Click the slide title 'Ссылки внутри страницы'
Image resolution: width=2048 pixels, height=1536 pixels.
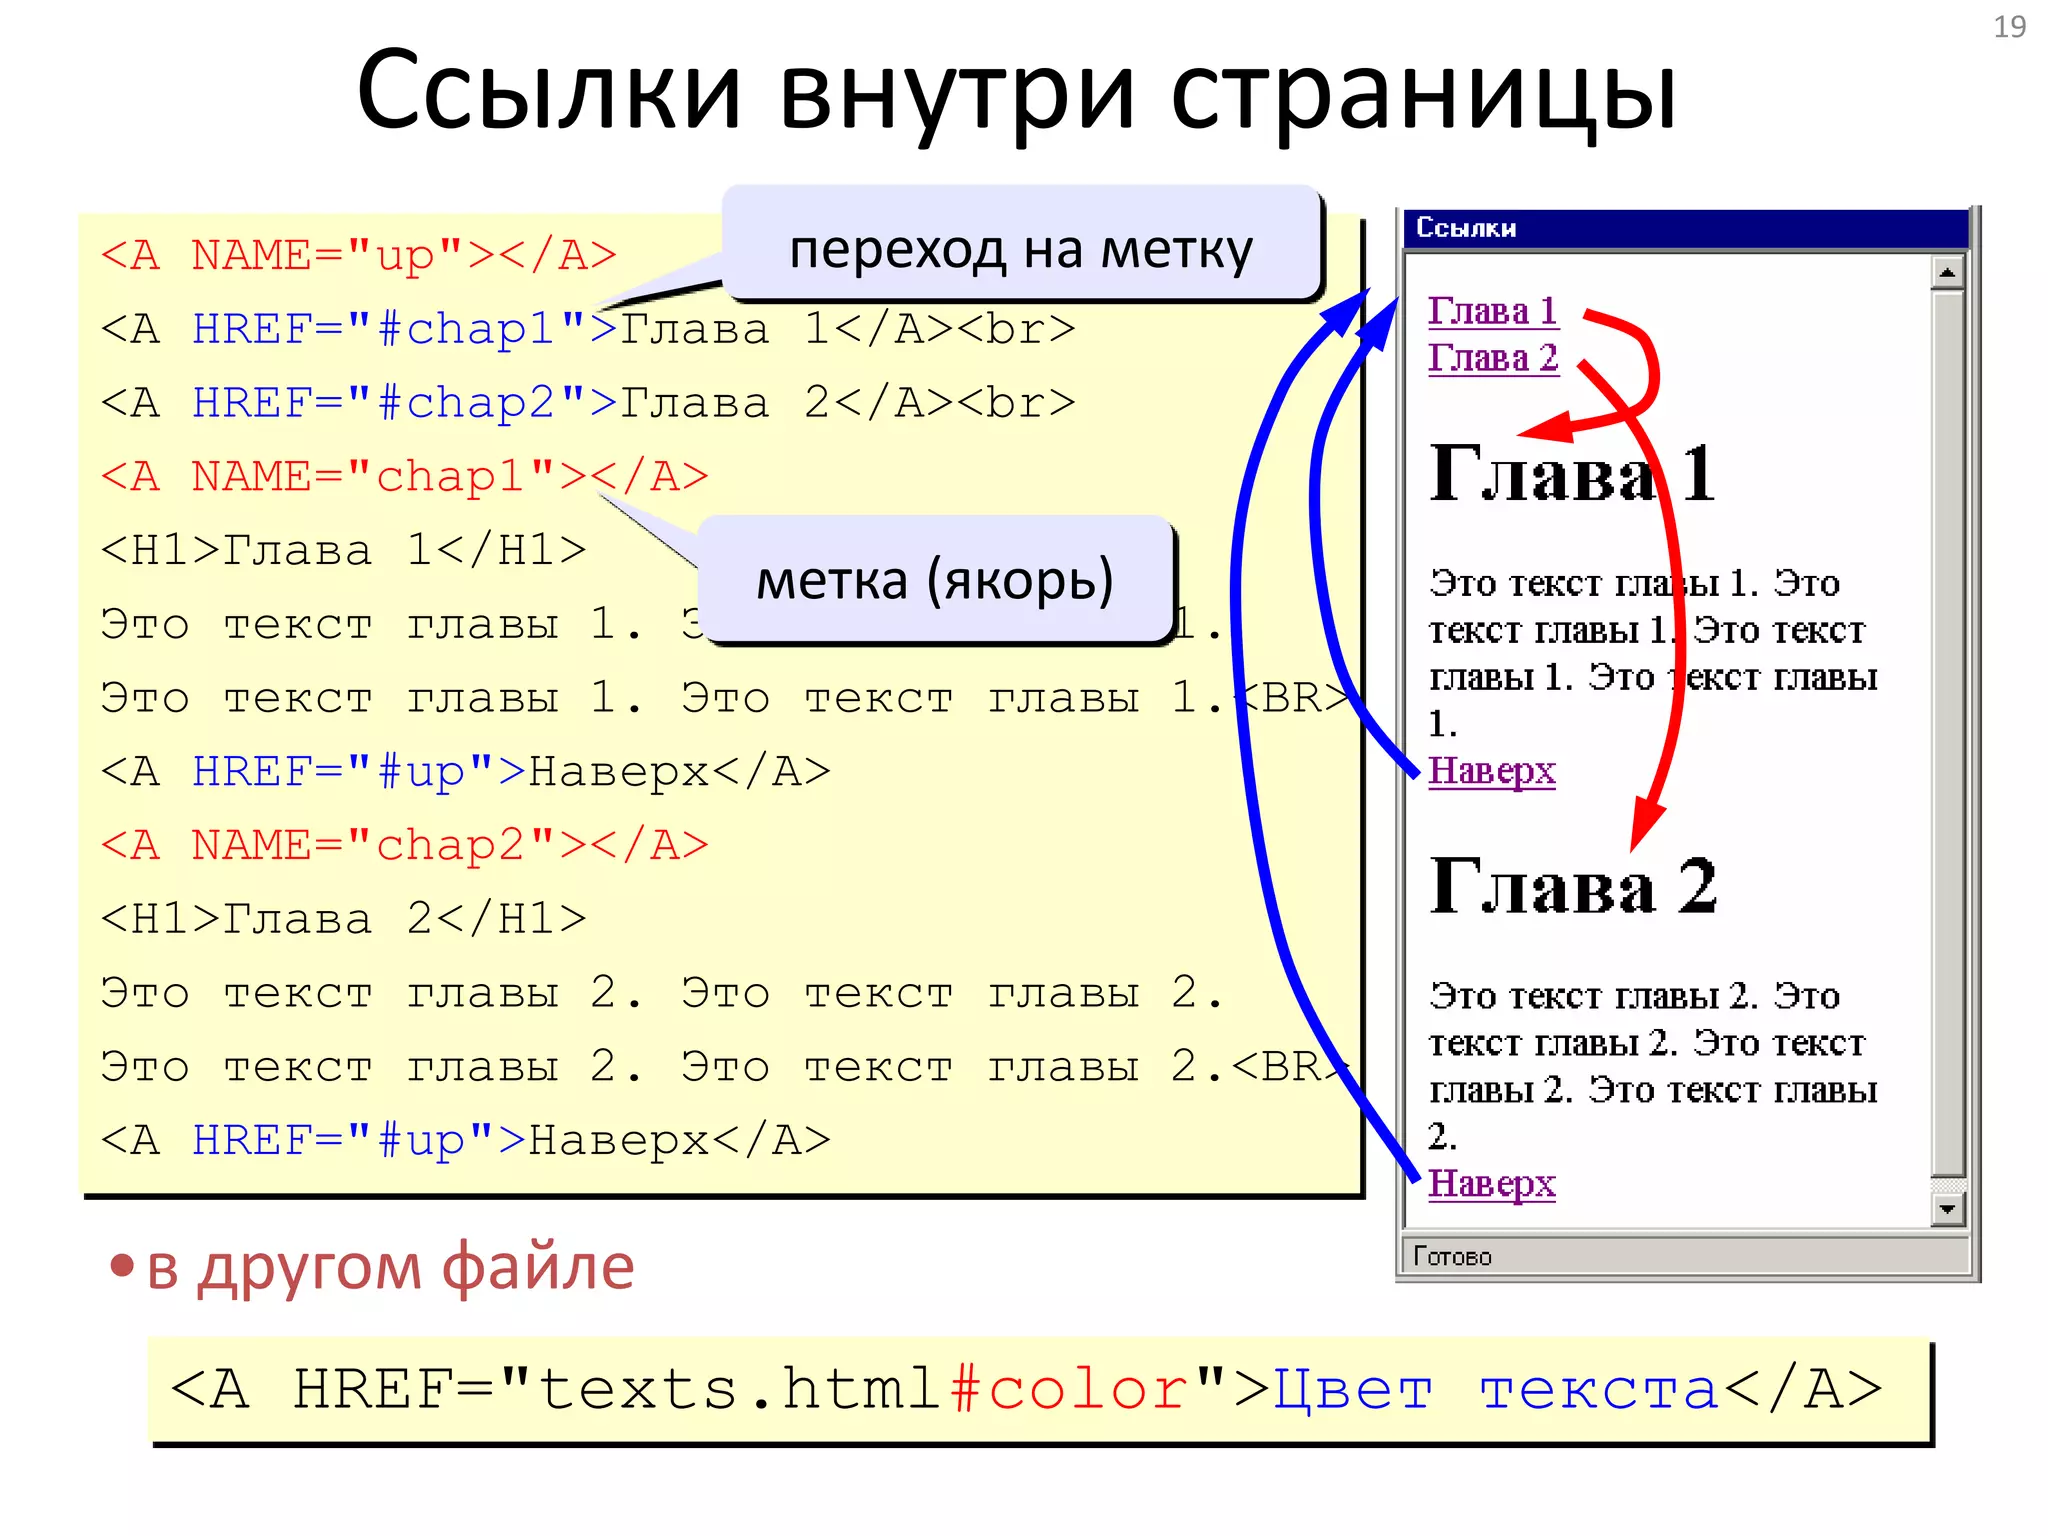tap(1016, 92)
